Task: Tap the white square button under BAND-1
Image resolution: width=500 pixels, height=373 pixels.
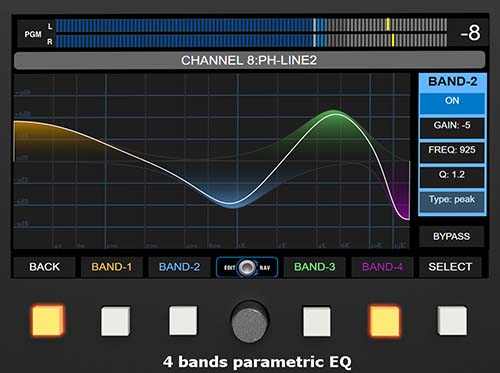Action: coord(116,321)
